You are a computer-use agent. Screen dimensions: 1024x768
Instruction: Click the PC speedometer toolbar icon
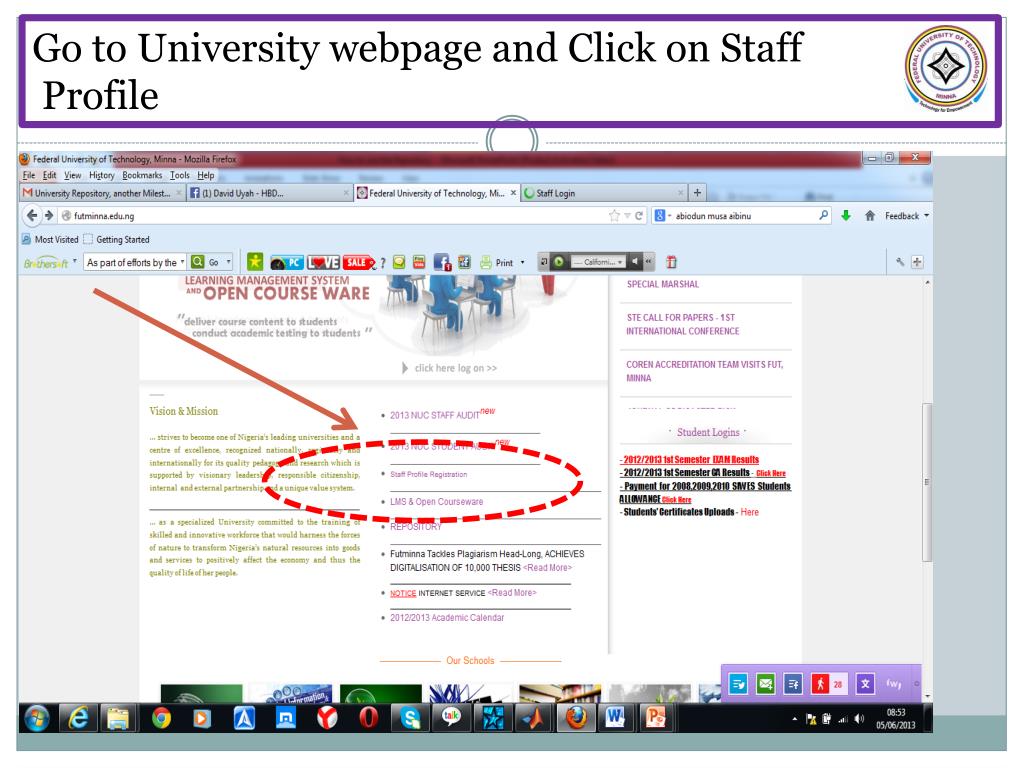click(287, 263)
